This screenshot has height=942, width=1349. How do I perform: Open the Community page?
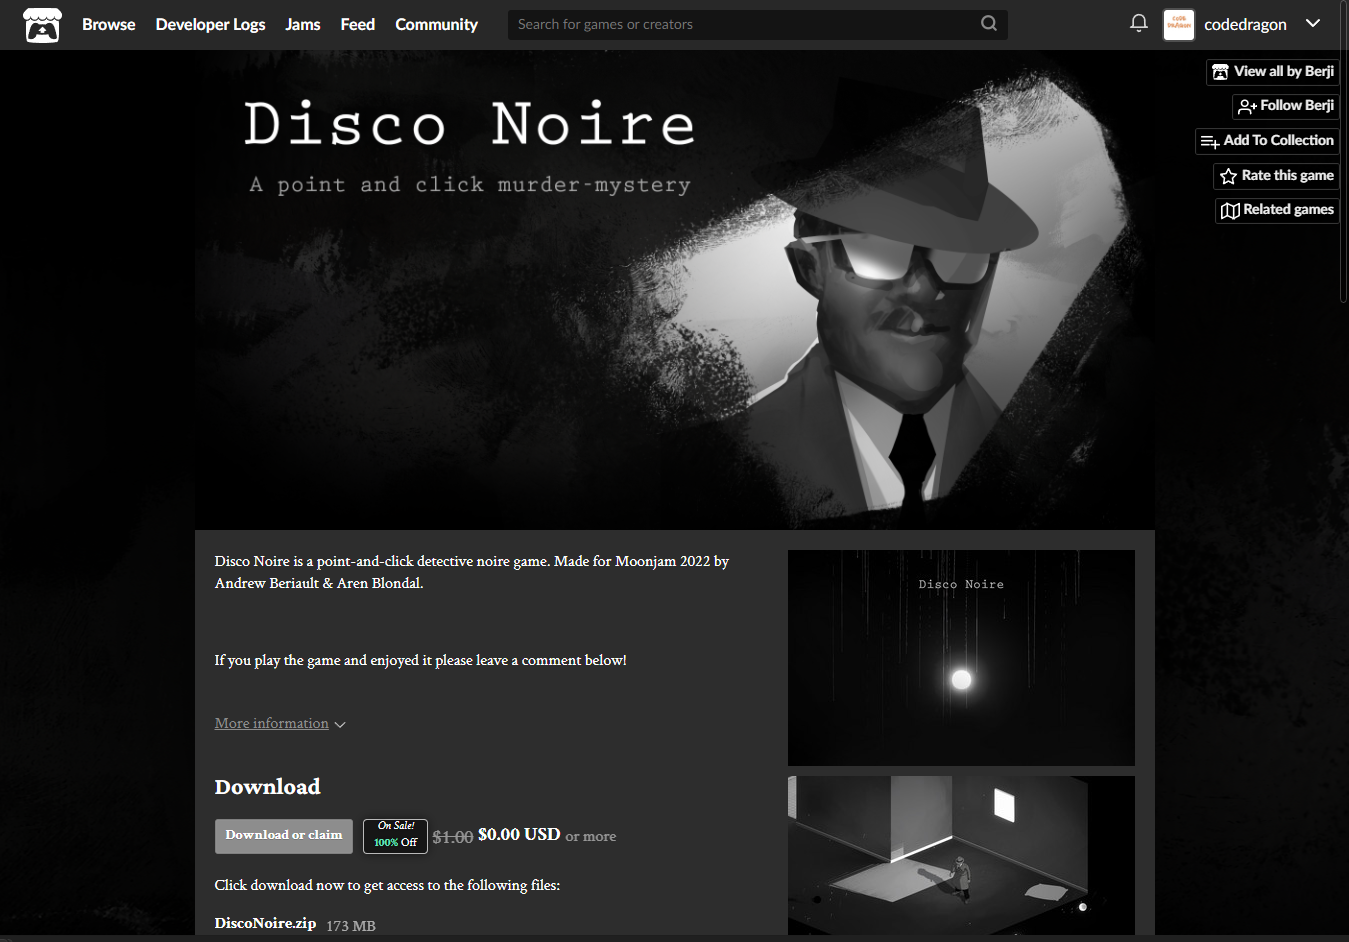tap(436, 24)
